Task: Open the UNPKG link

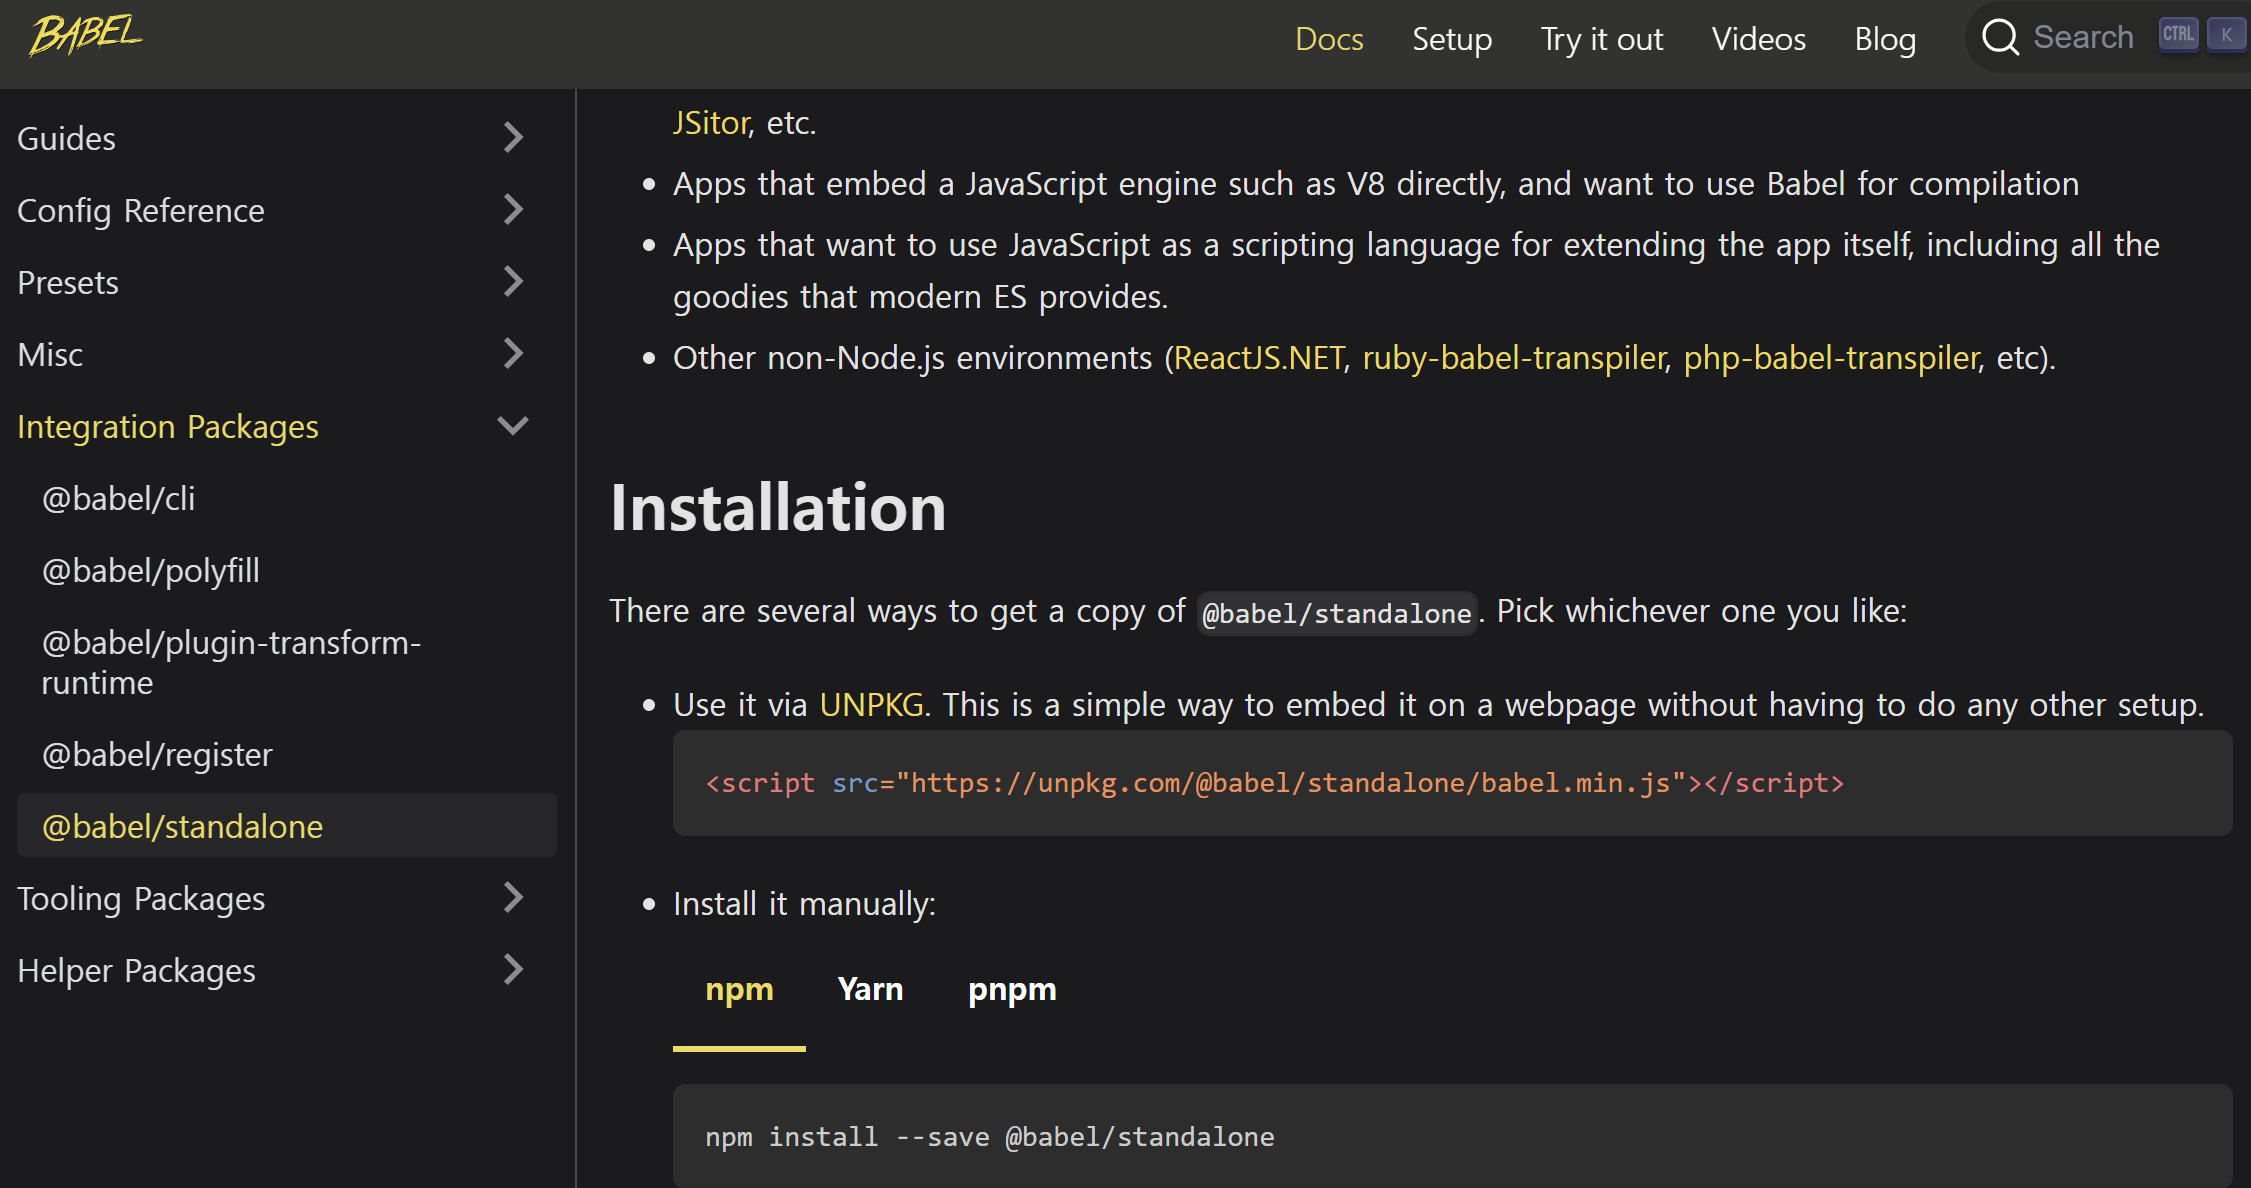Action: click(x=871, y=705)
